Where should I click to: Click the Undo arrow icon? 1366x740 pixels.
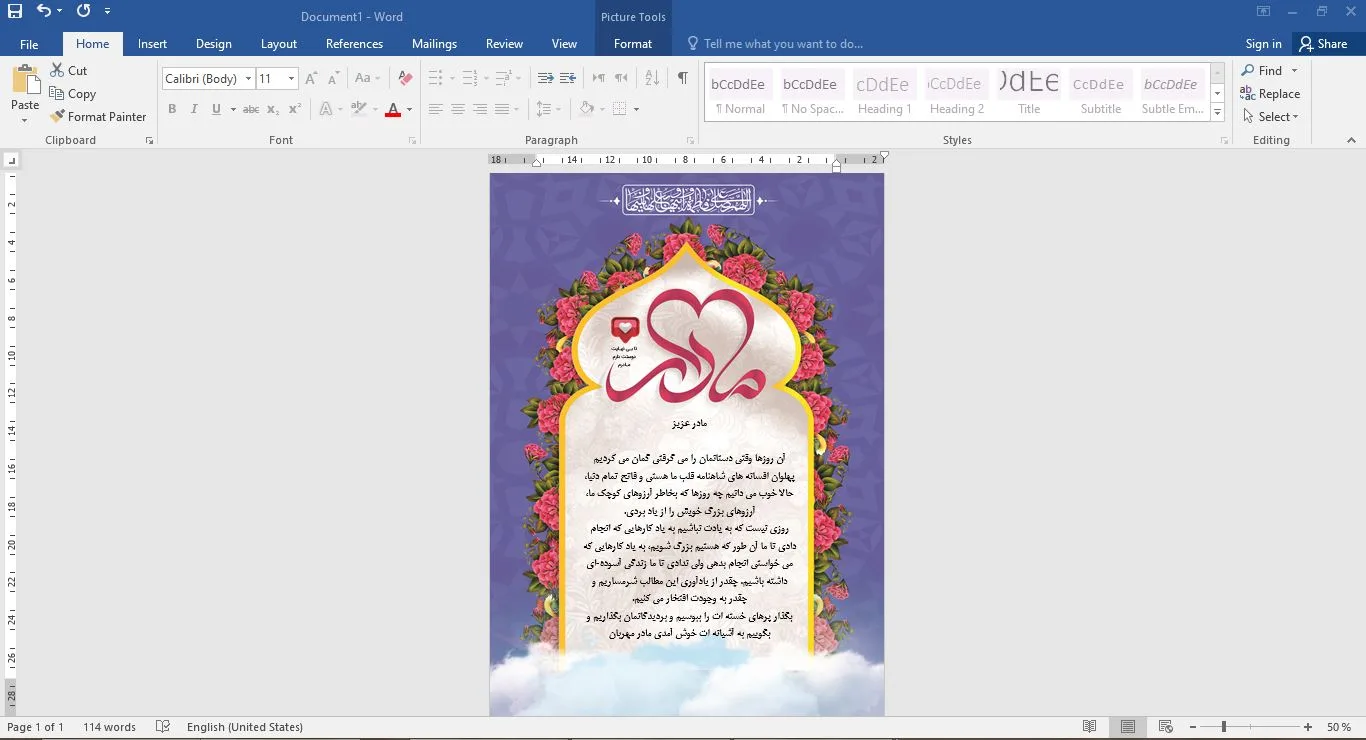pyautogui.click(x=44, y=11)
